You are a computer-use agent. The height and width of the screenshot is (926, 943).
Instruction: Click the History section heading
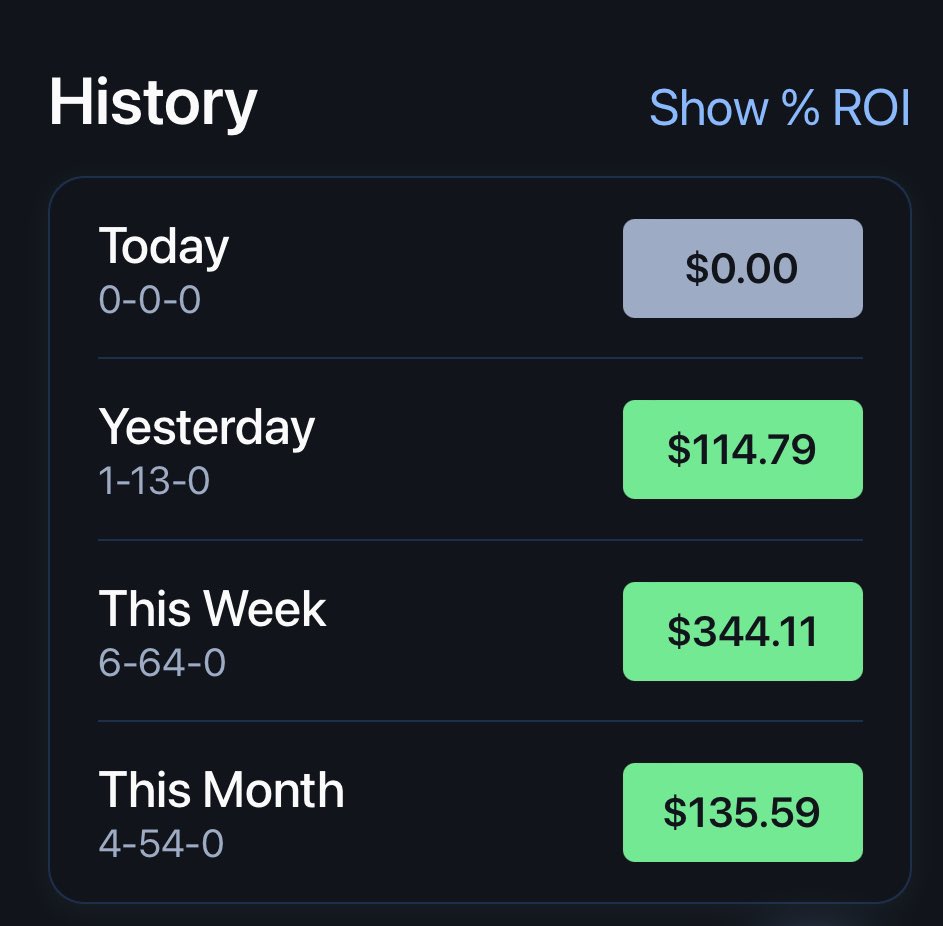pos(153,102)
